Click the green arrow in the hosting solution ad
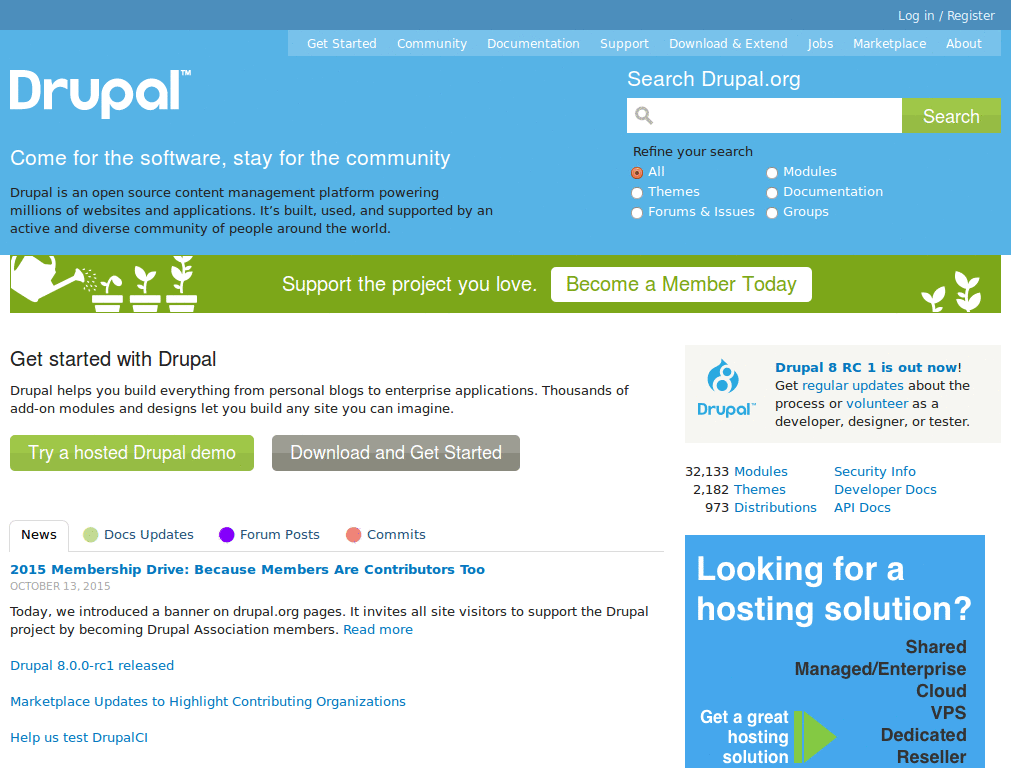1024x768 pixels. point(815,735)
